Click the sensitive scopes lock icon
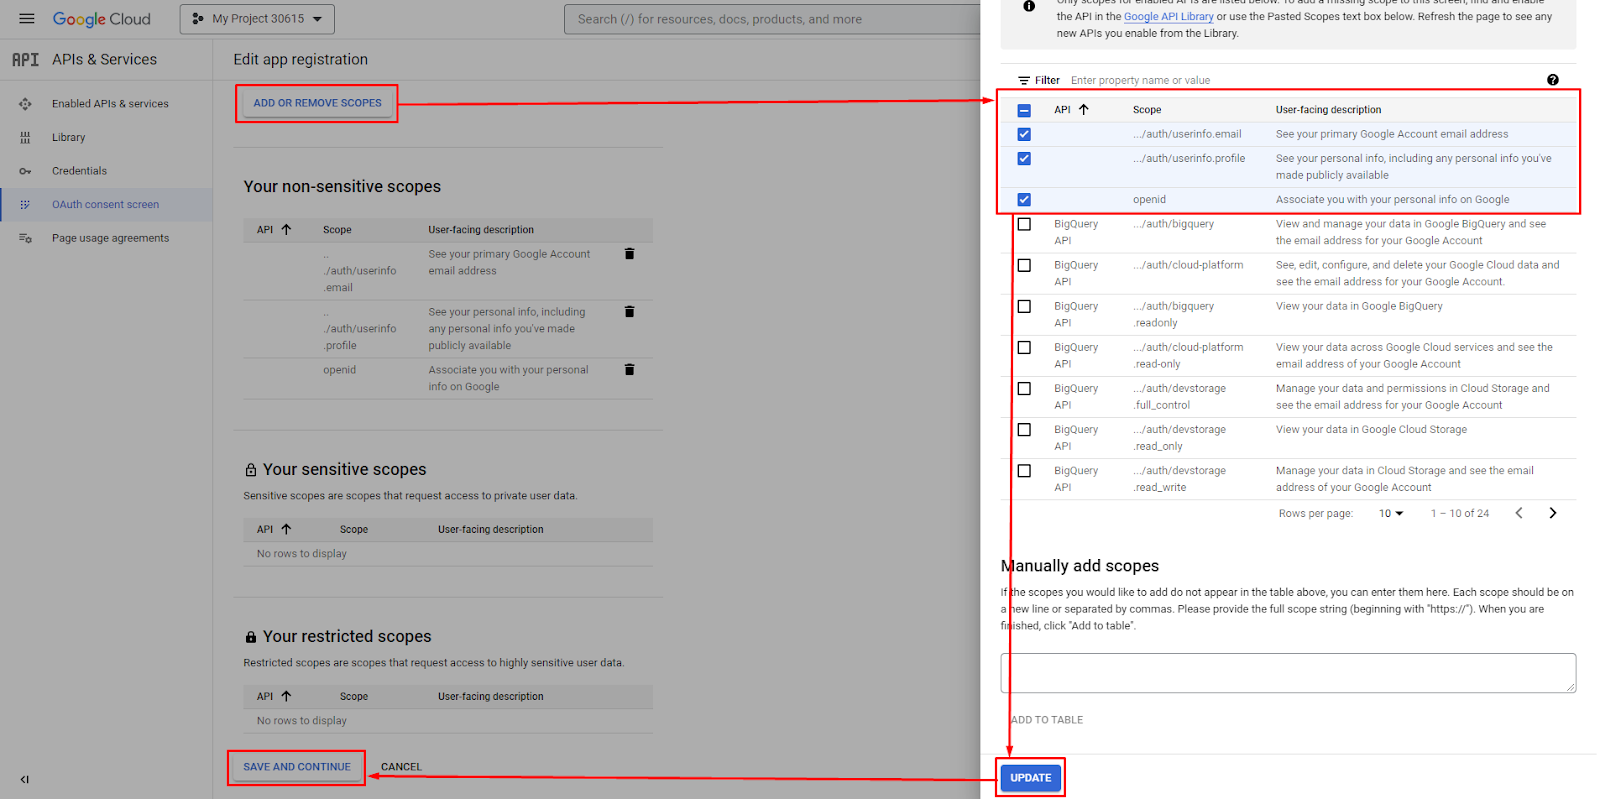The image size is (1600, 799). click(x=251, y=470)
